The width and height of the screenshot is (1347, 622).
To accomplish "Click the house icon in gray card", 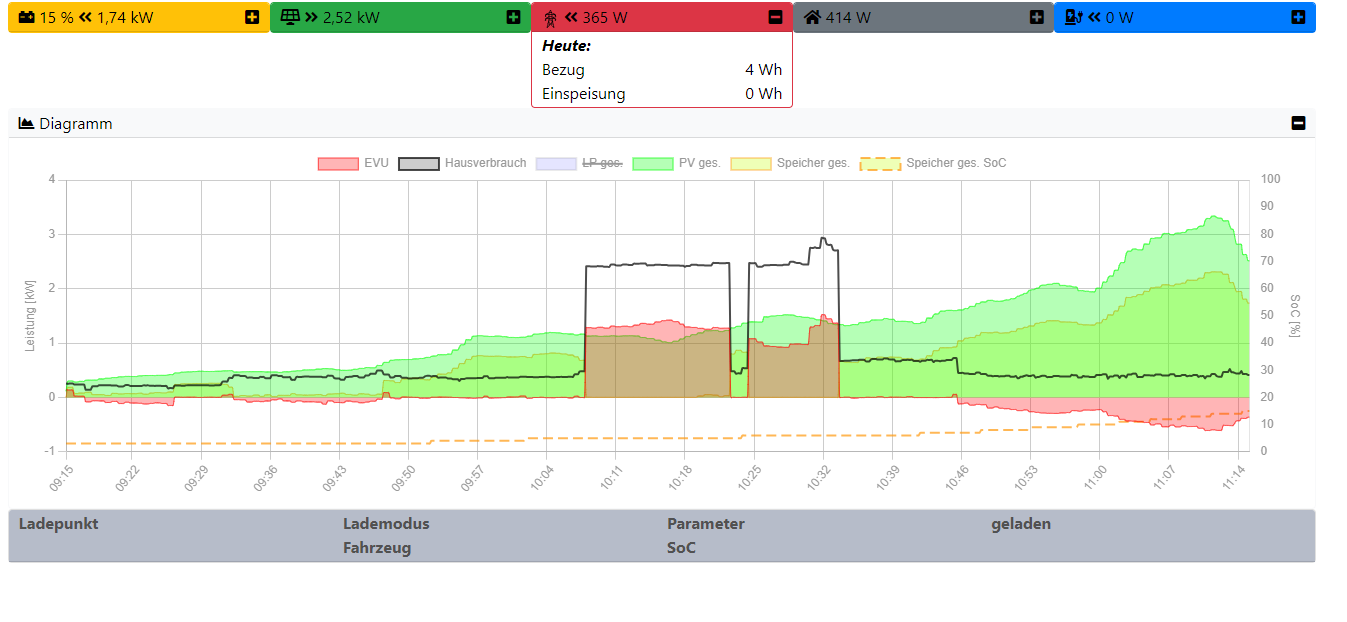I will coord(812,17).
